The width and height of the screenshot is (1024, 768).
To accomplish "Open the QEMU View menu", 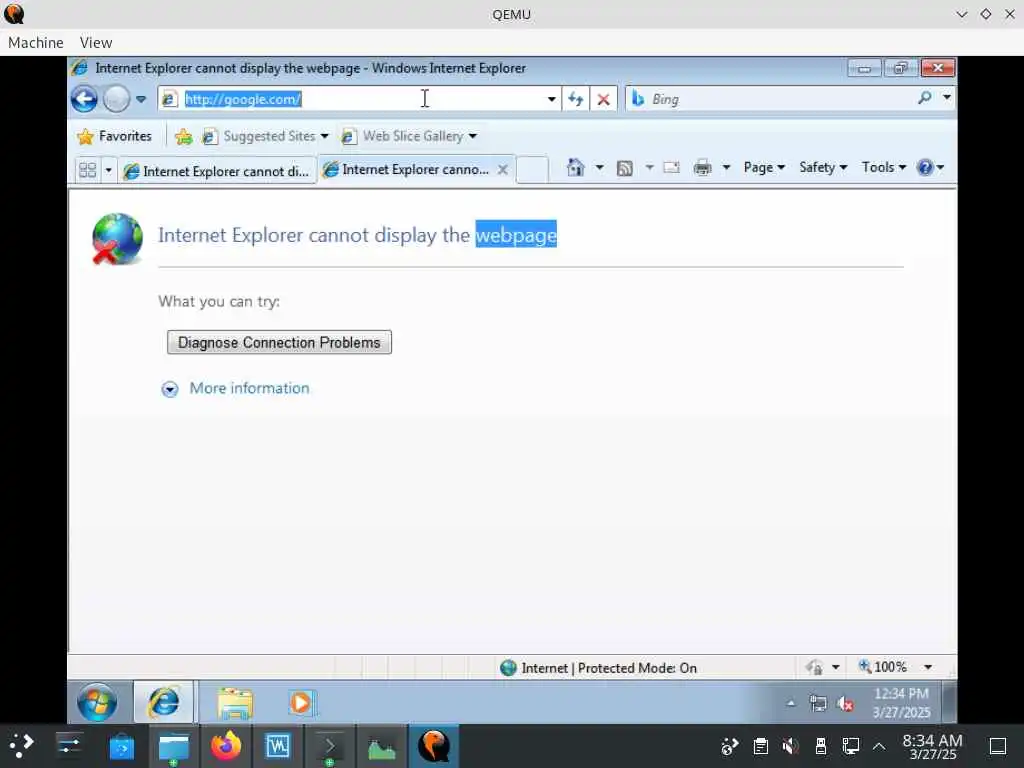I will point(96,42).
